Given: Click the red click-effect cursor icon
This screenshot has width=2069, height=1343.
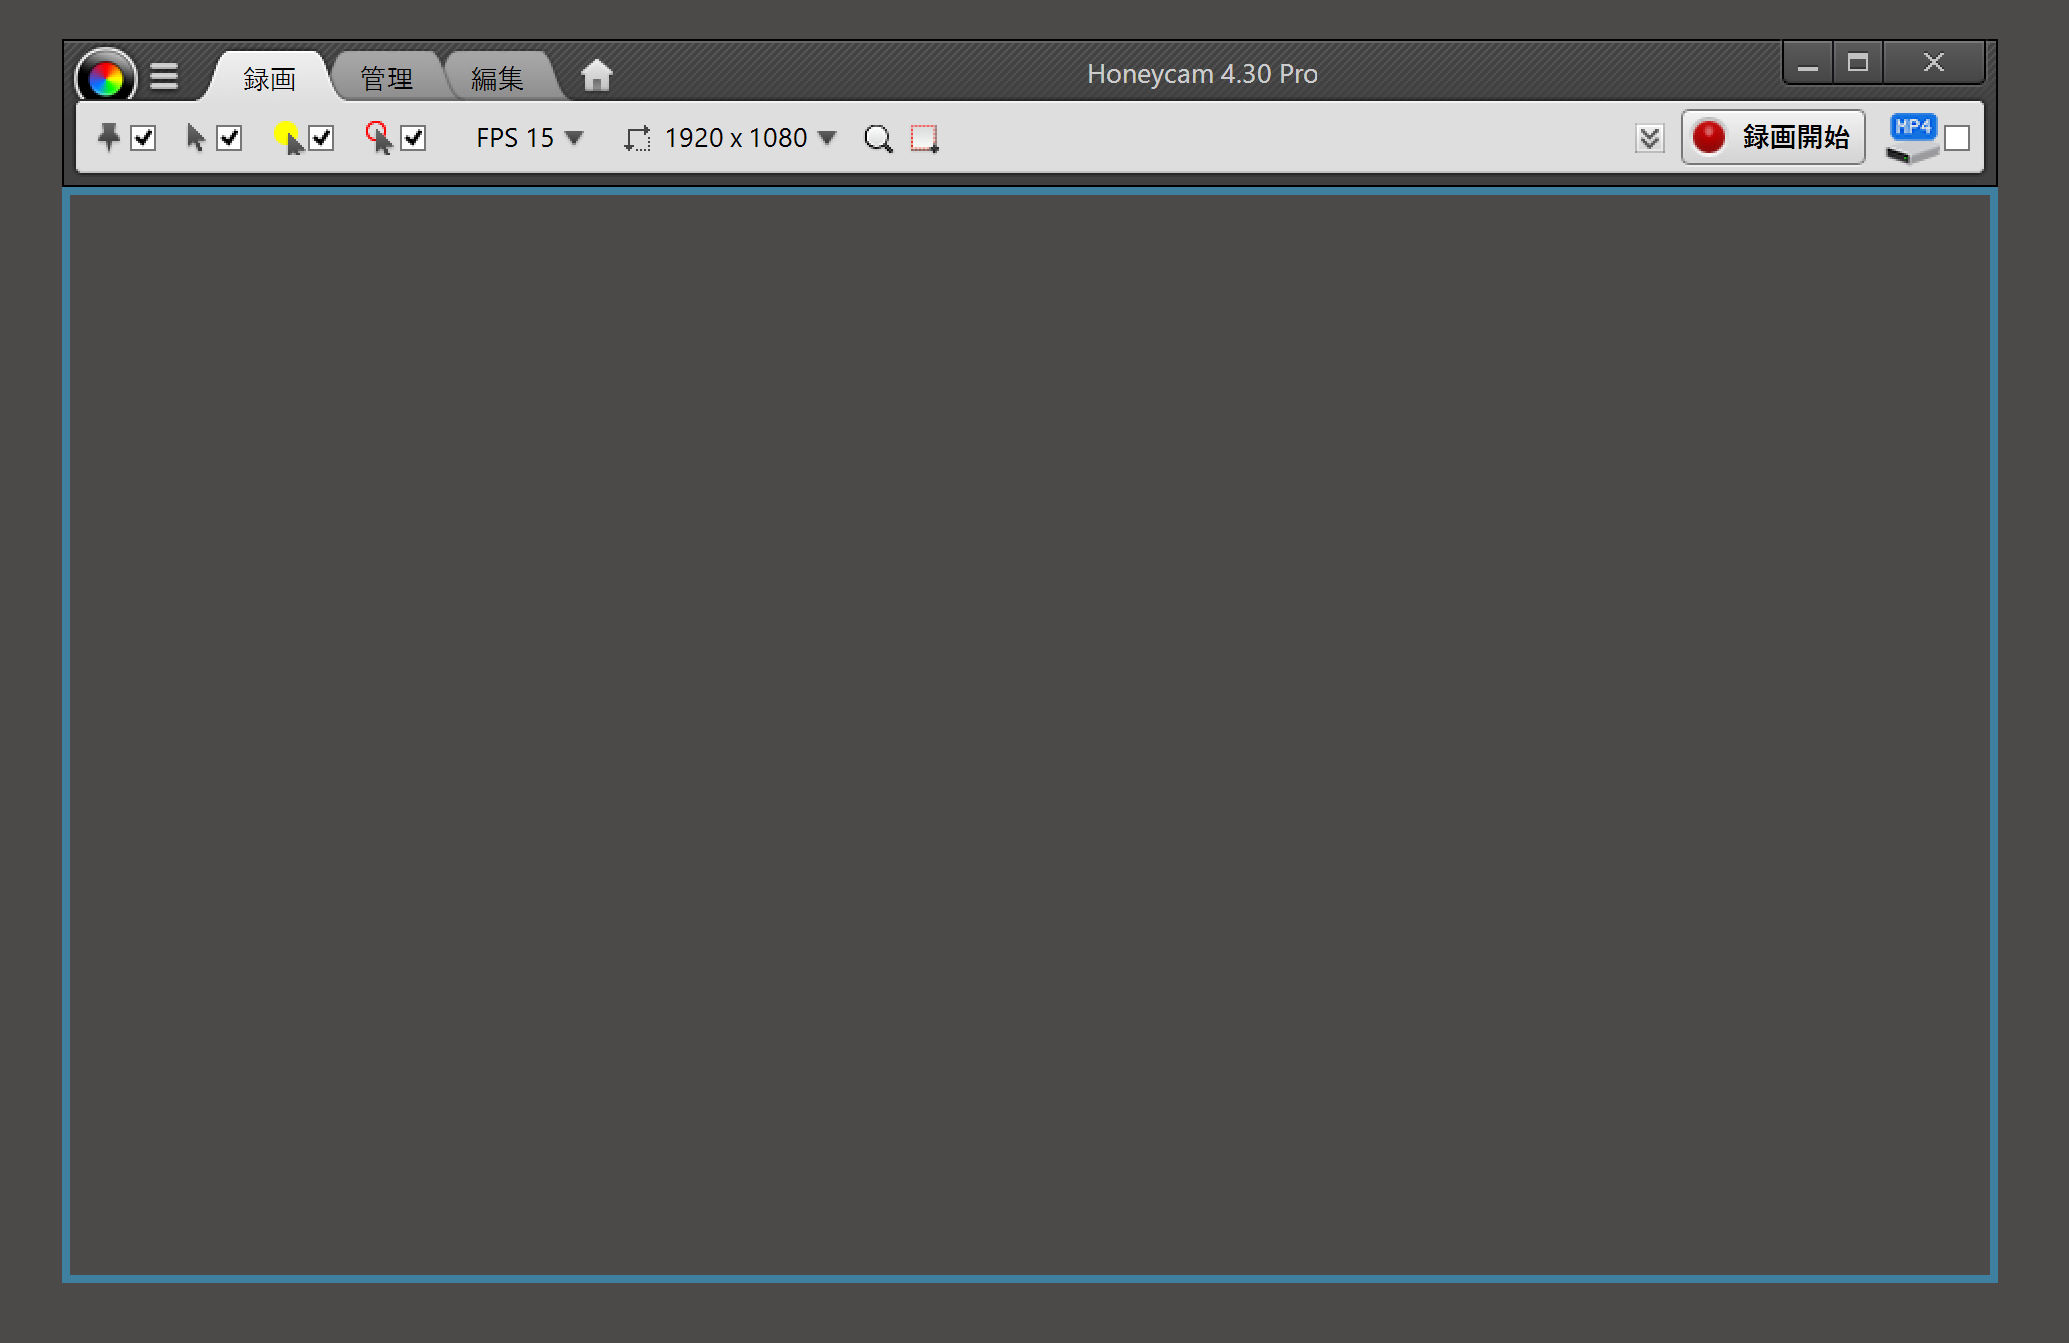Looking at the screenshot, I should point(379,137).
